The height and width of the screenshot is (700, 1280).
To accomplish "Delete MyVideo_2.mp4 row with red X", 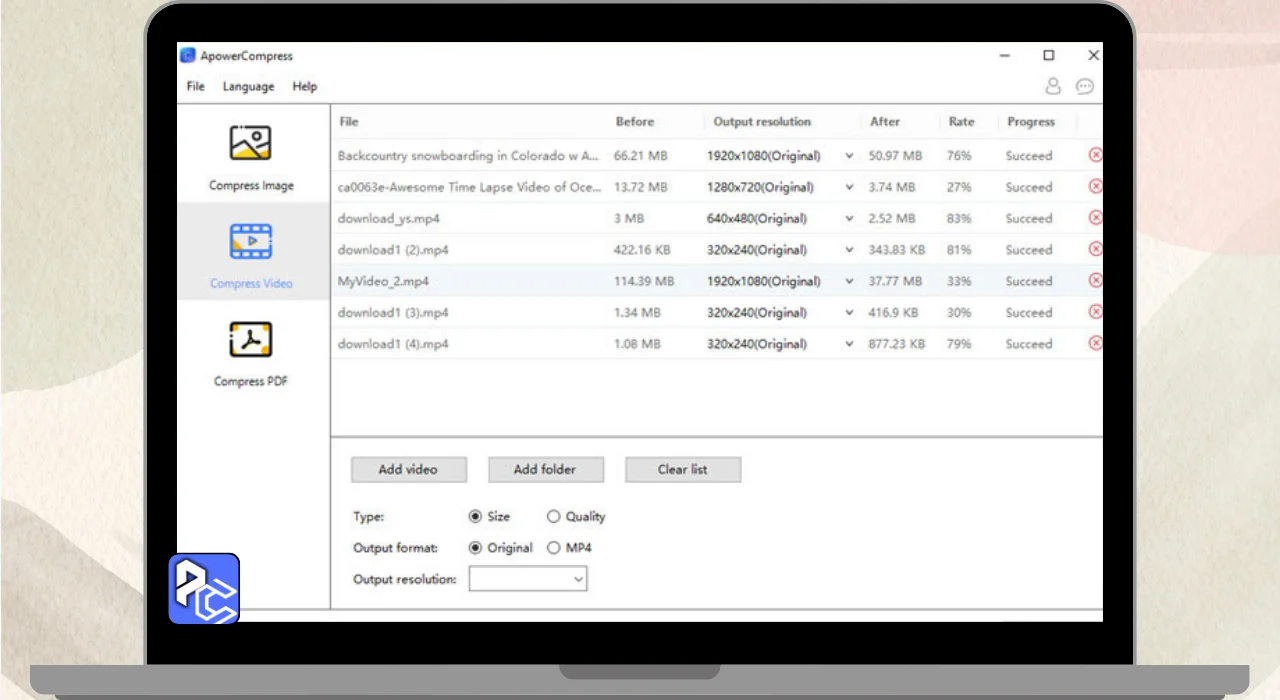I will click(x=1095, y=281).
